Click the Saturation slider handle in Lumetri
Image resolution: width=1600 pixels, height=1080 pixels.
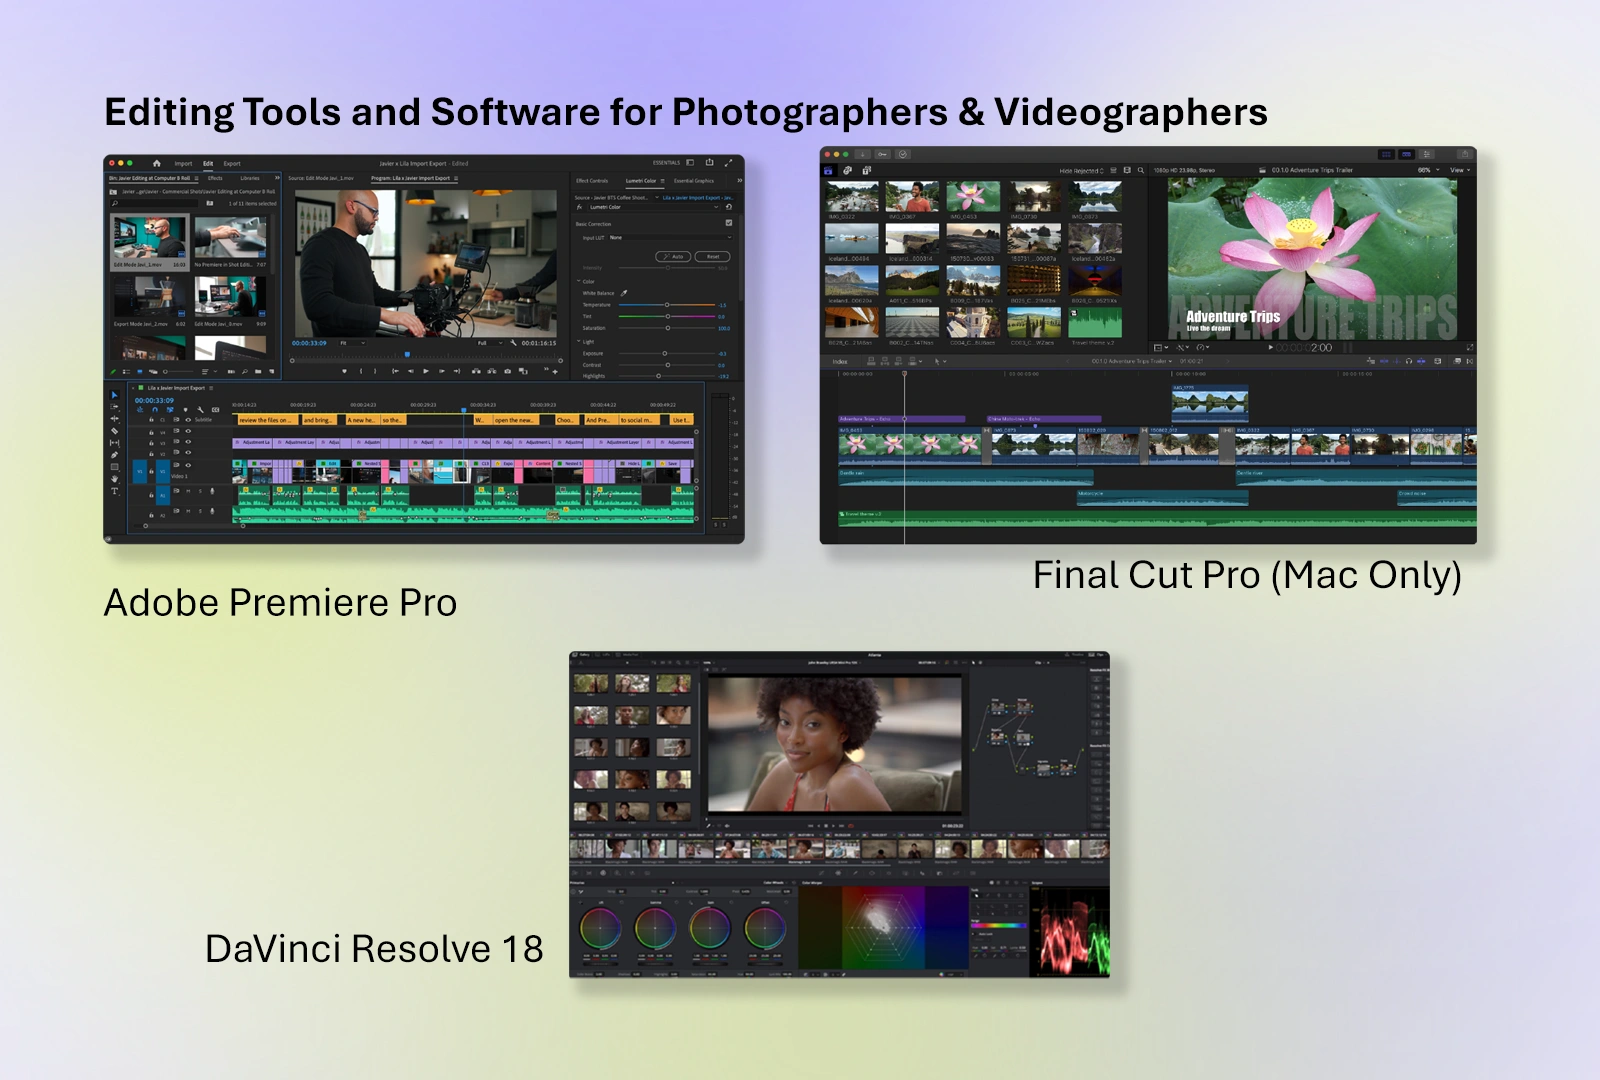[668, 328]
